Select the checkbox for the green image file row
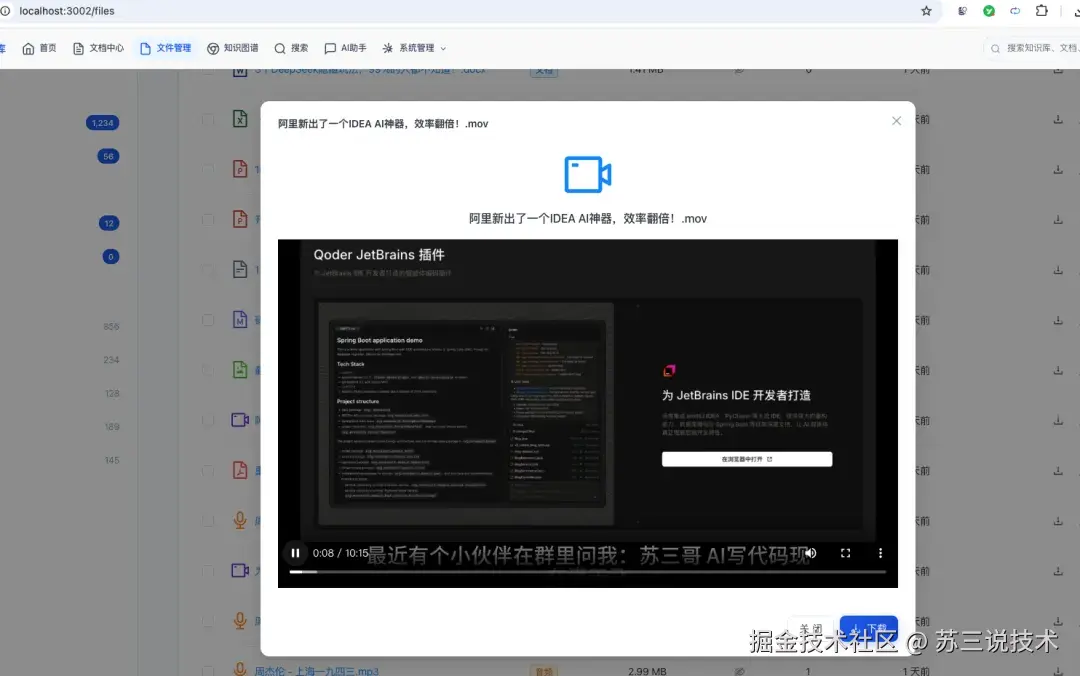 tap(208, 370)
